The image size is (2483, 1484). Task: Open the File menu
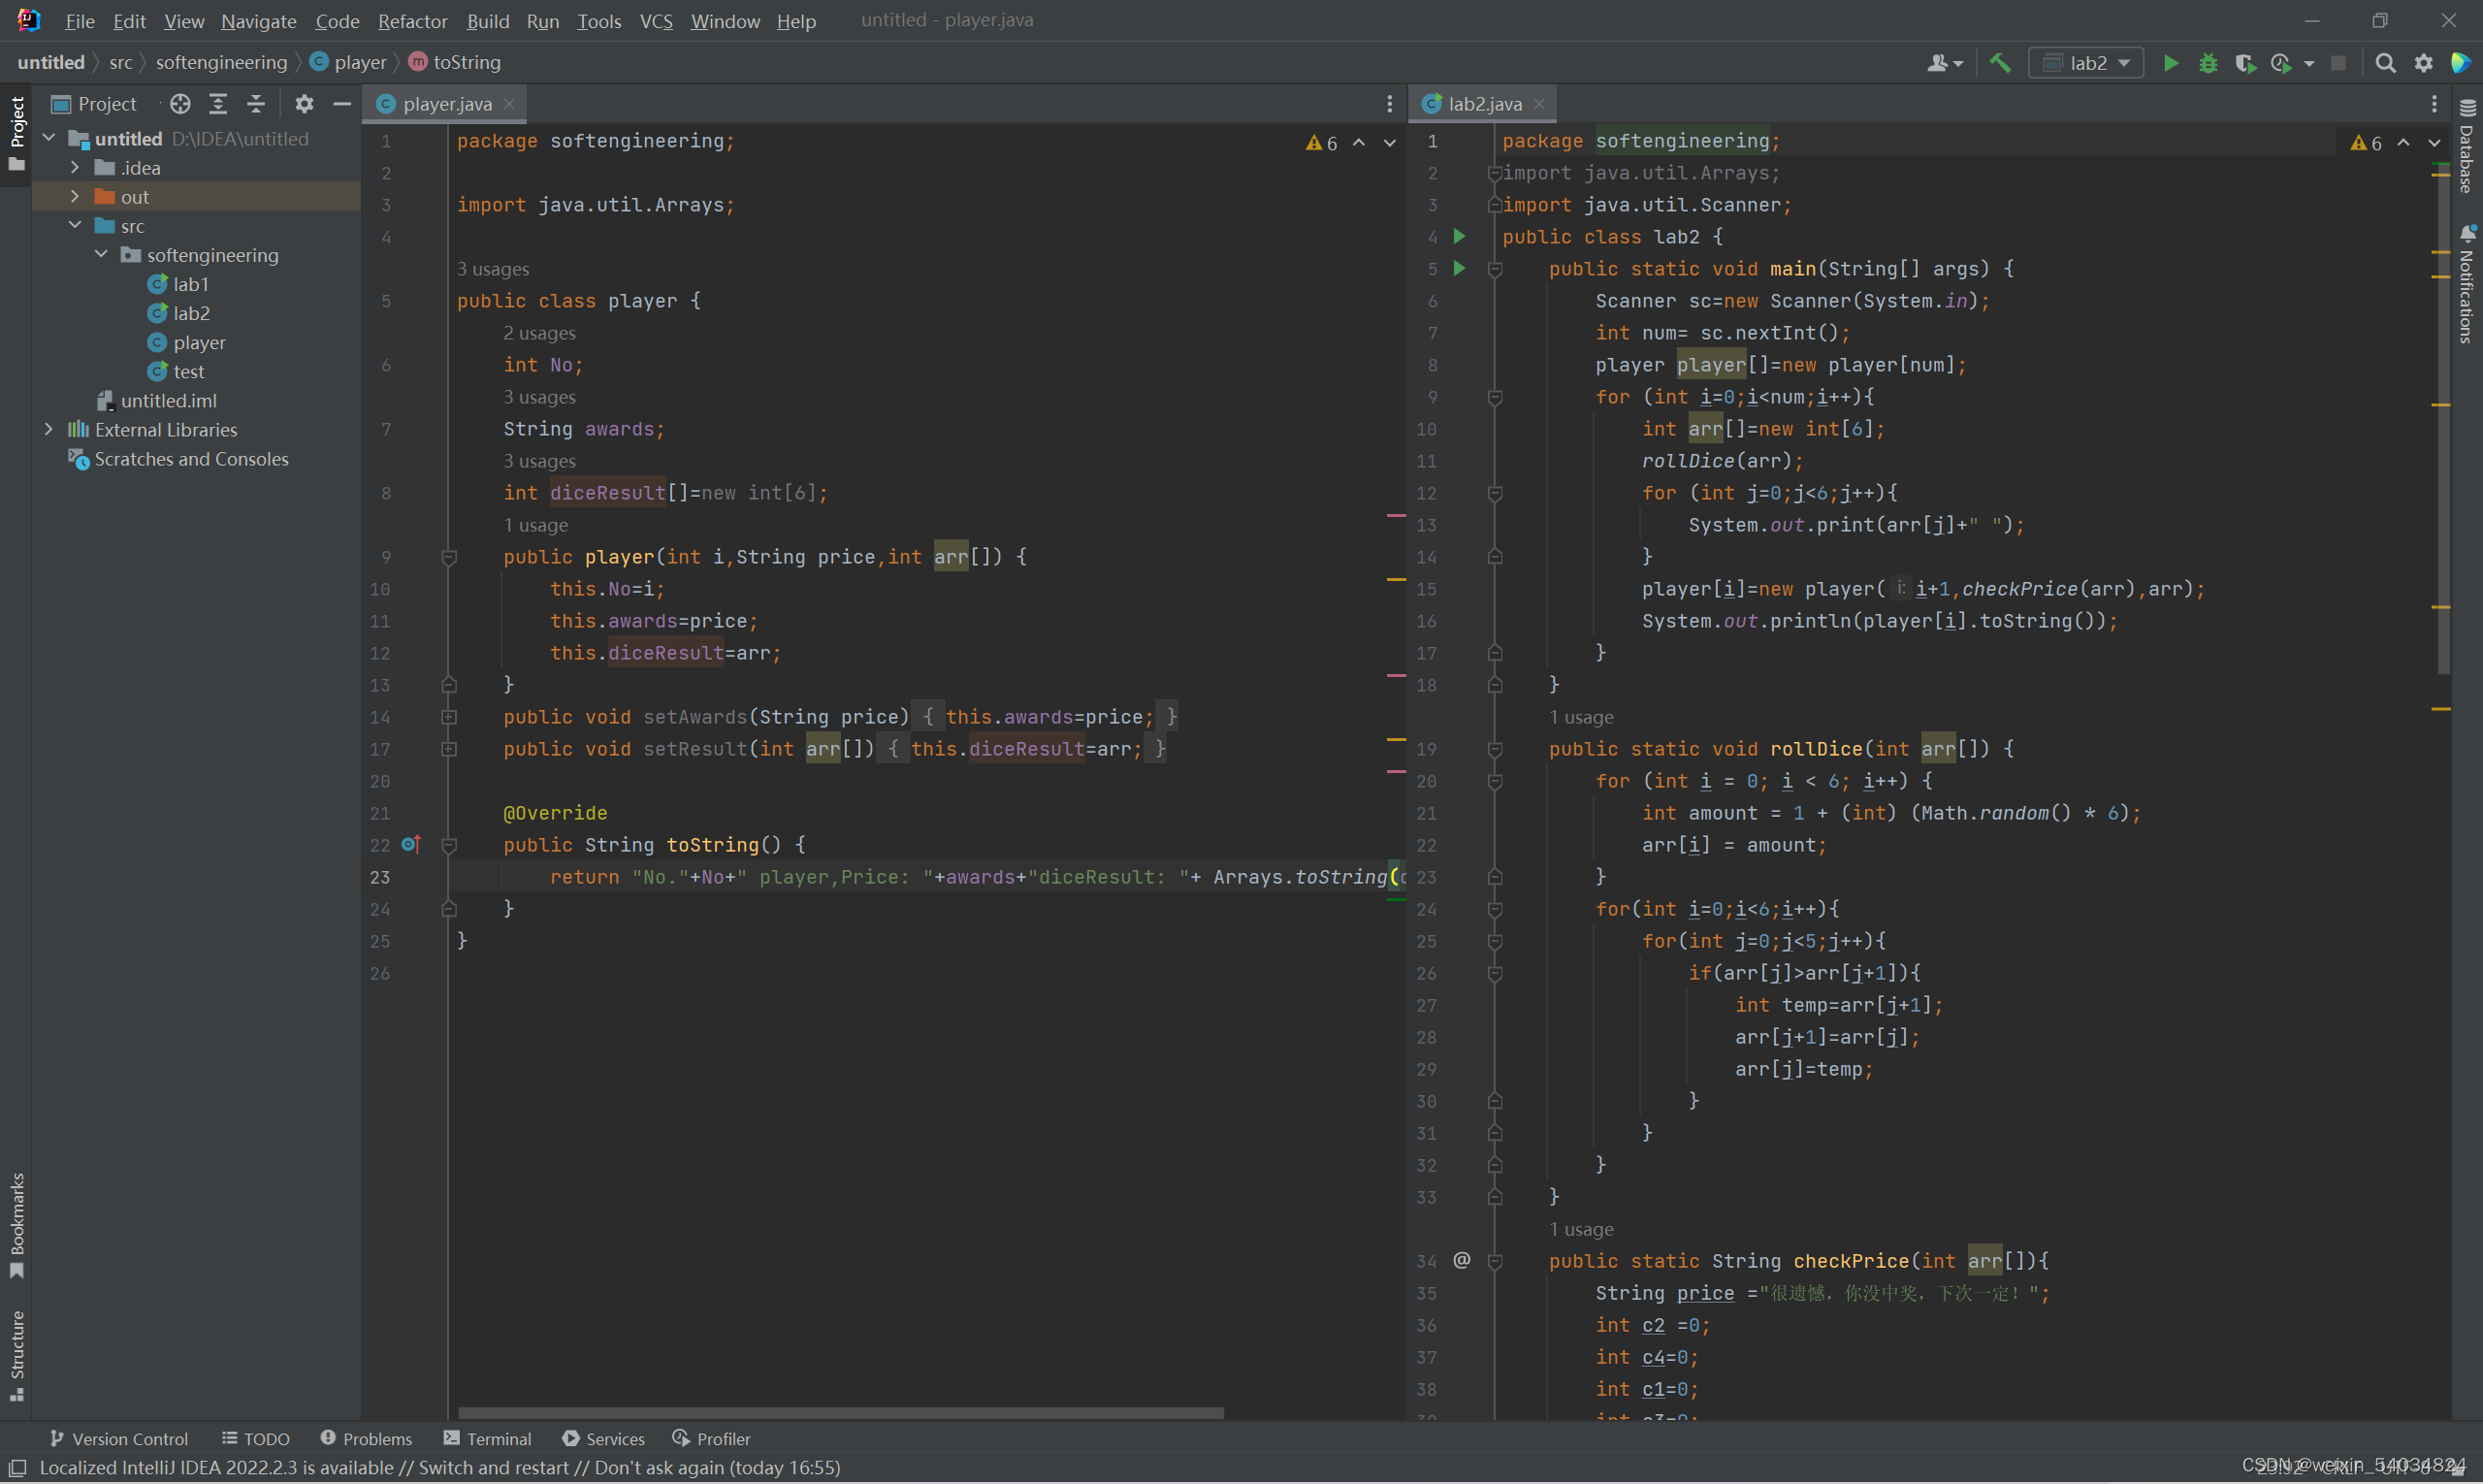click(x=79, y=21)
